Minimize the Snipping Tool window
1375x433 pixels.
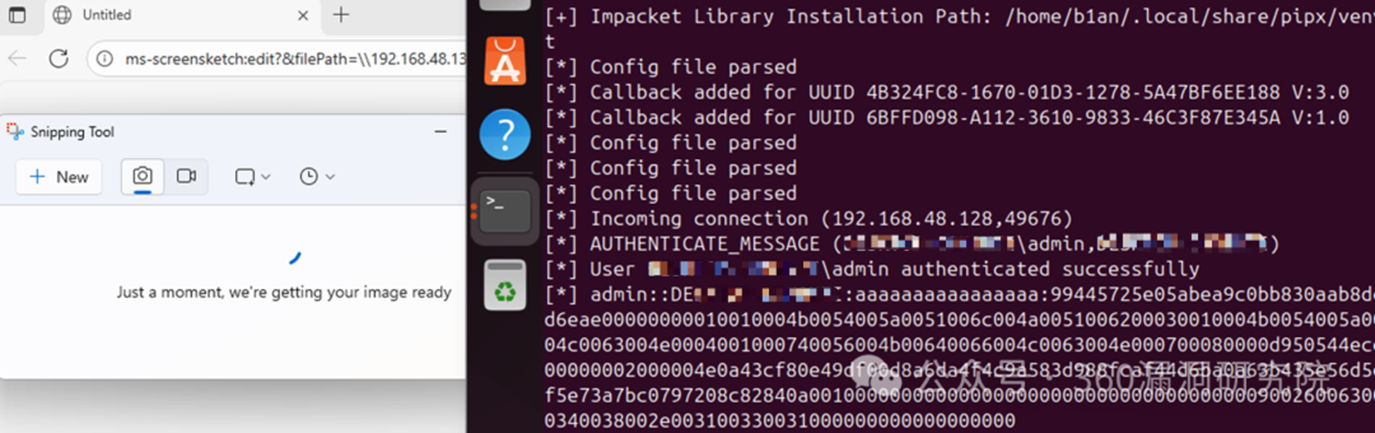[x=440, y=131]
